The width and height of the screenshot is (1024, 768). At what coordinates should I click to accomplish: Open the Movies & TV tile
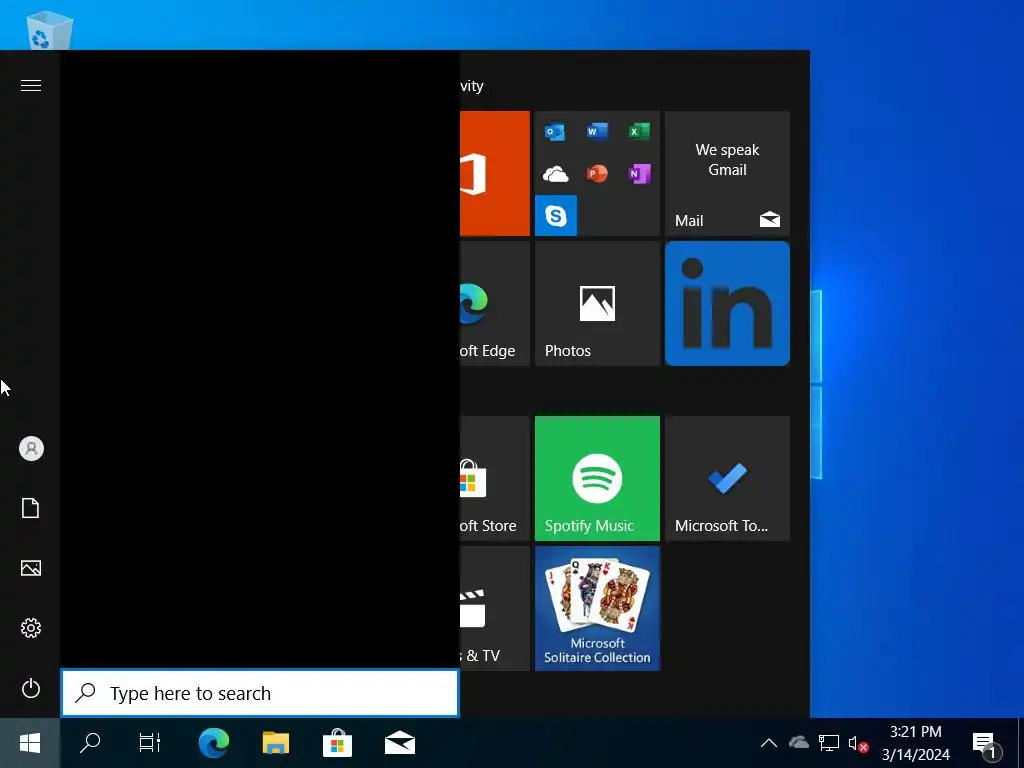click(494, 608)
